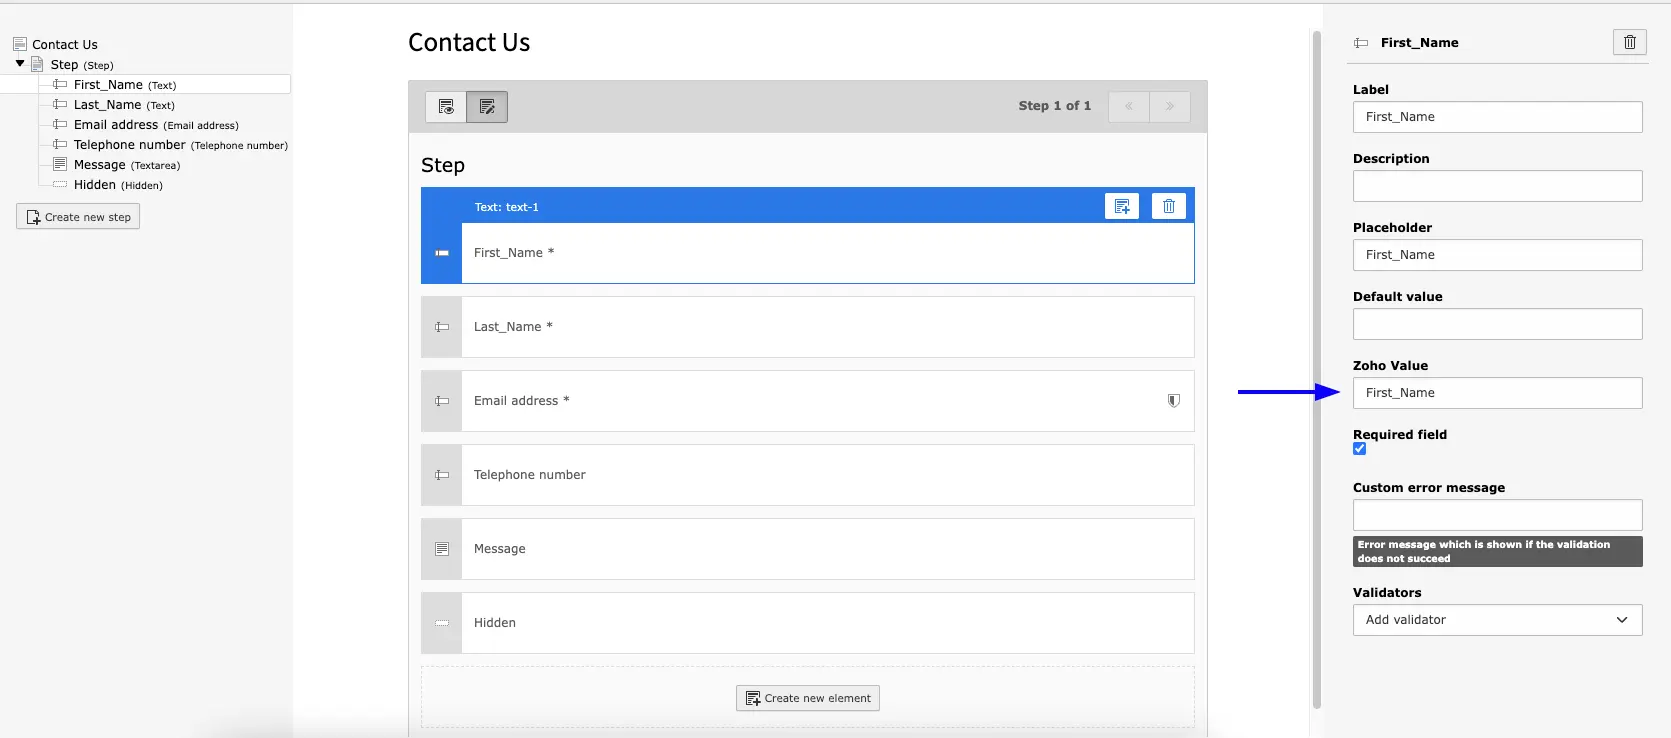Select the Email address form element
Image resolution: width=1671 pixels, height=738 pixels.
(x=807, y=401)
